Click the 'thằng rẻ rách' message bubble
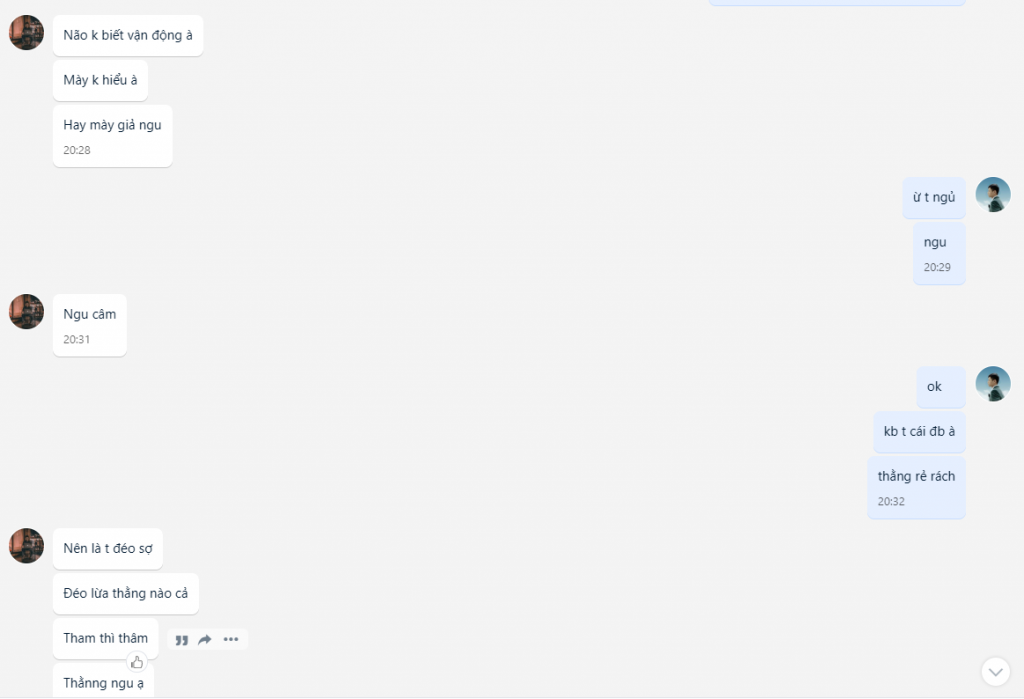The height and width of the screenshot is (699, 1024). point(916,487)
